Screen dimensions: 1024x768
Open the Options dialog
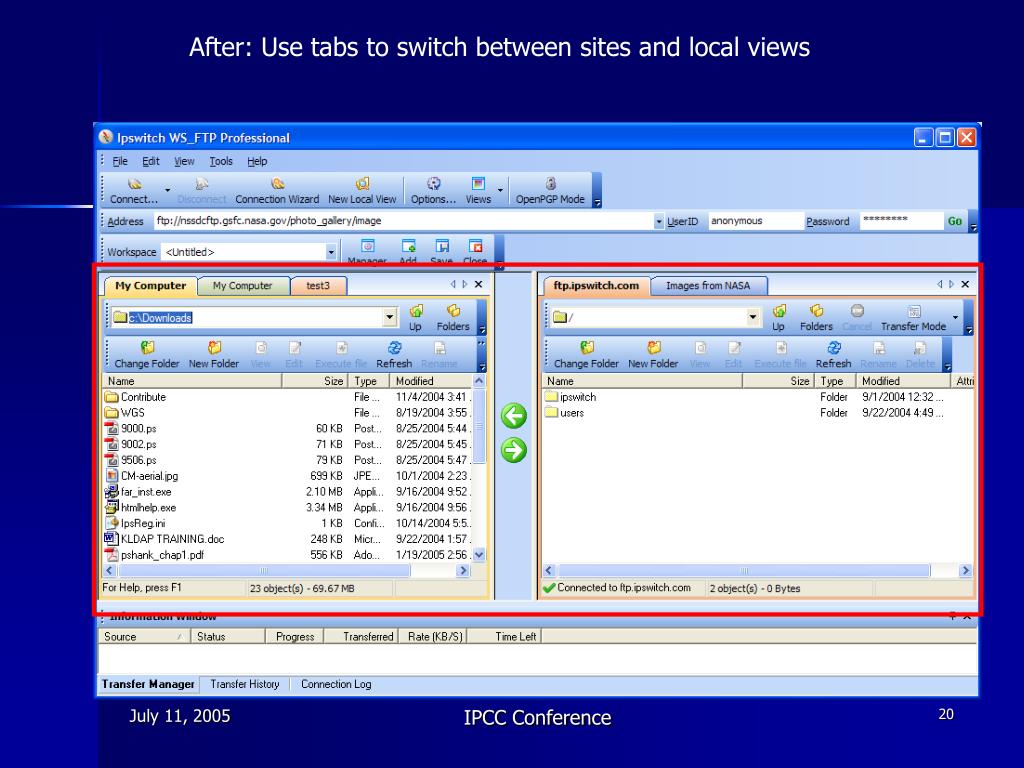point(433,191)
